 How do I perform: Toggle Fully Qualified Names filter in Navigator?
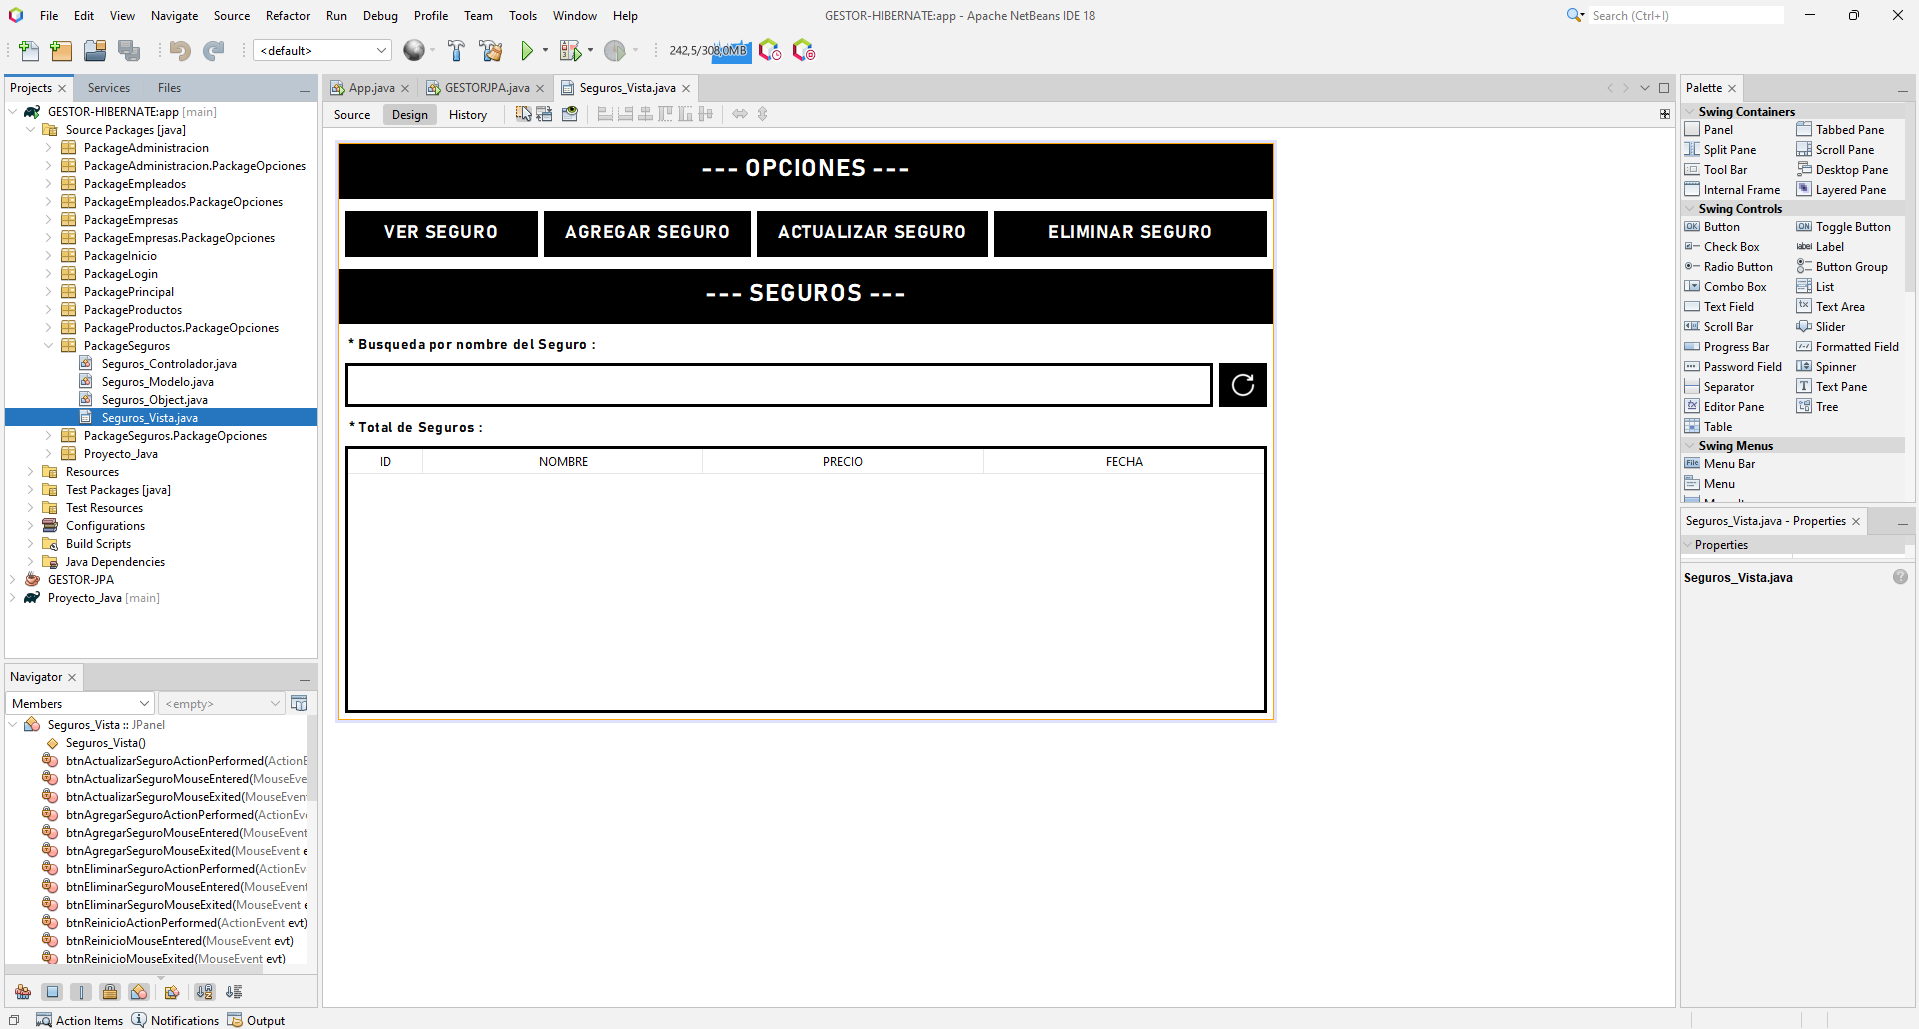tap(172, 992)
